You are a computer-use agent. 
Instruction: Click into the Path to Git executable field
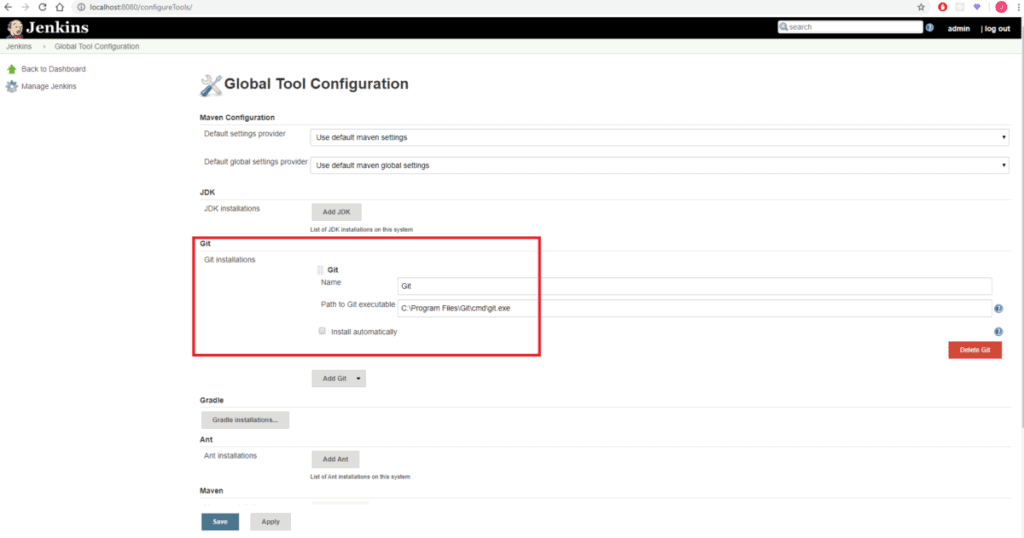click(694, 308)
